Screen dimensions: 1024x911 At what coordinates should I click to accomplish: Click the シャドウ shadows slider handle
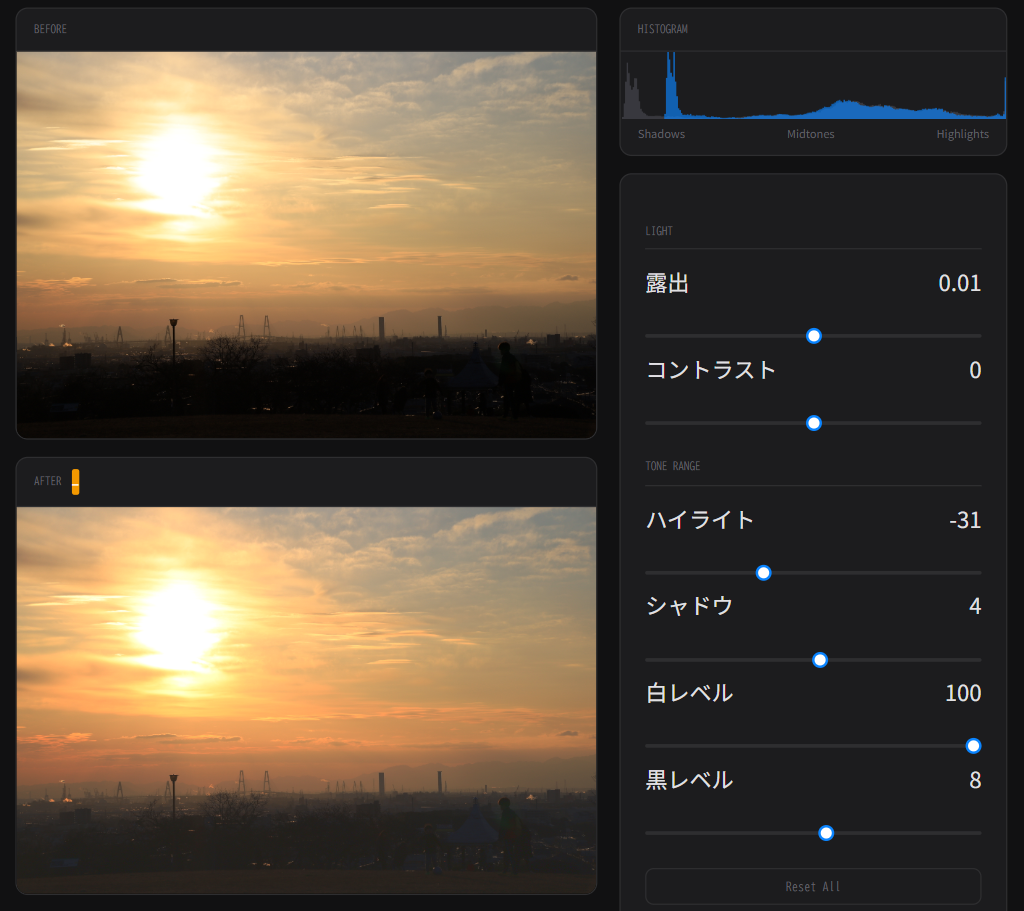820,660
